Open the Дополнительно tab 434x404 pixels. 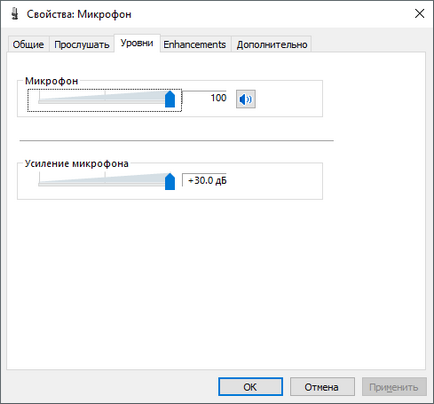[272, 44]
